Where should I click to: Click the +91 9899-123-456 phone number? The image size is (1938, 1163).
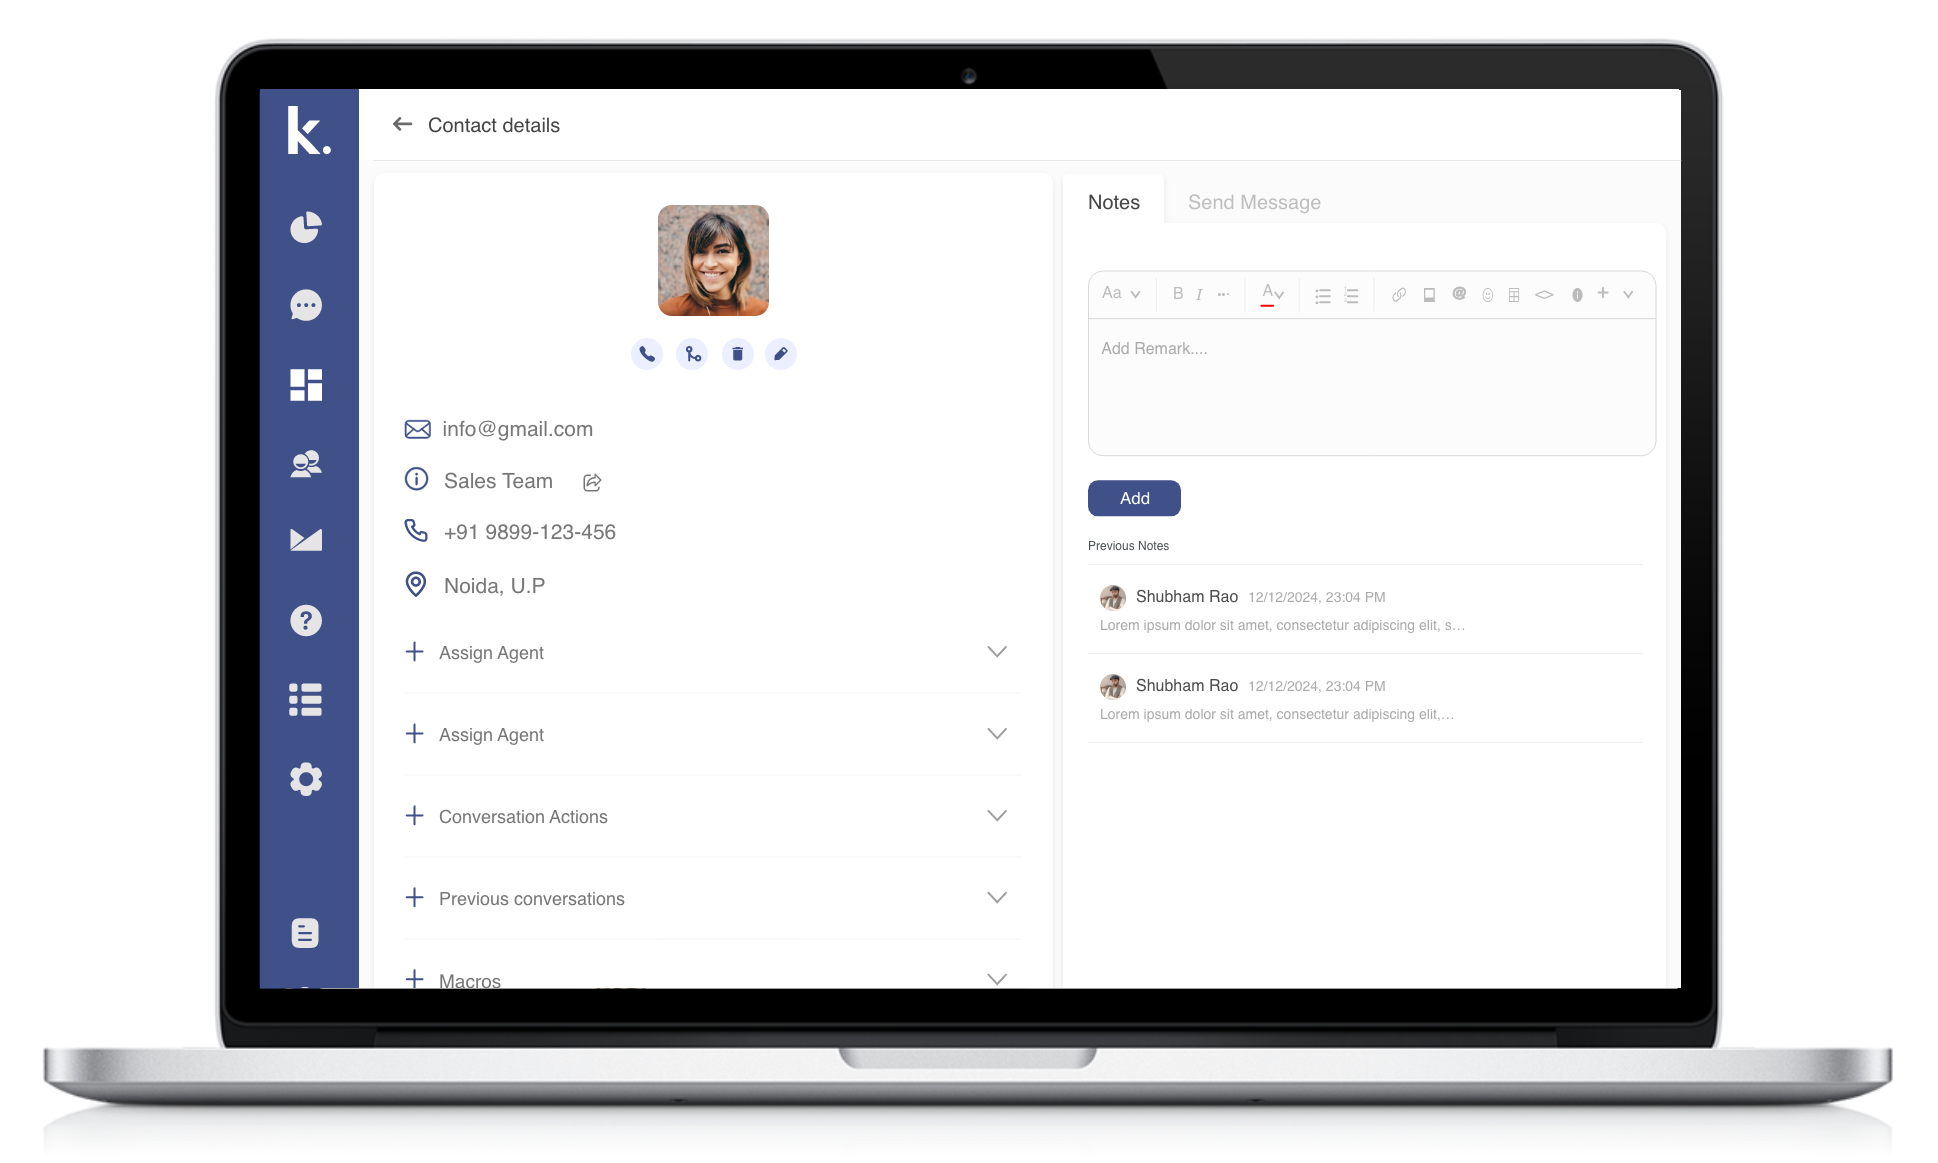[x=530, y=532]
